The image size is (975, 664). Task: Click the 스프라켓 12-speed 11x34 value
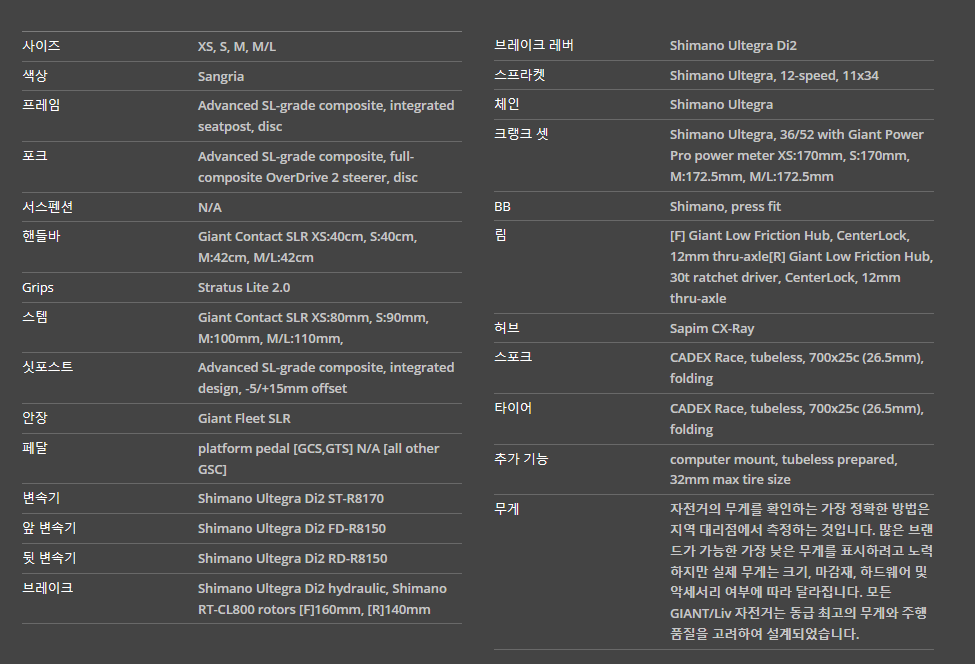(x=774, y=75)
